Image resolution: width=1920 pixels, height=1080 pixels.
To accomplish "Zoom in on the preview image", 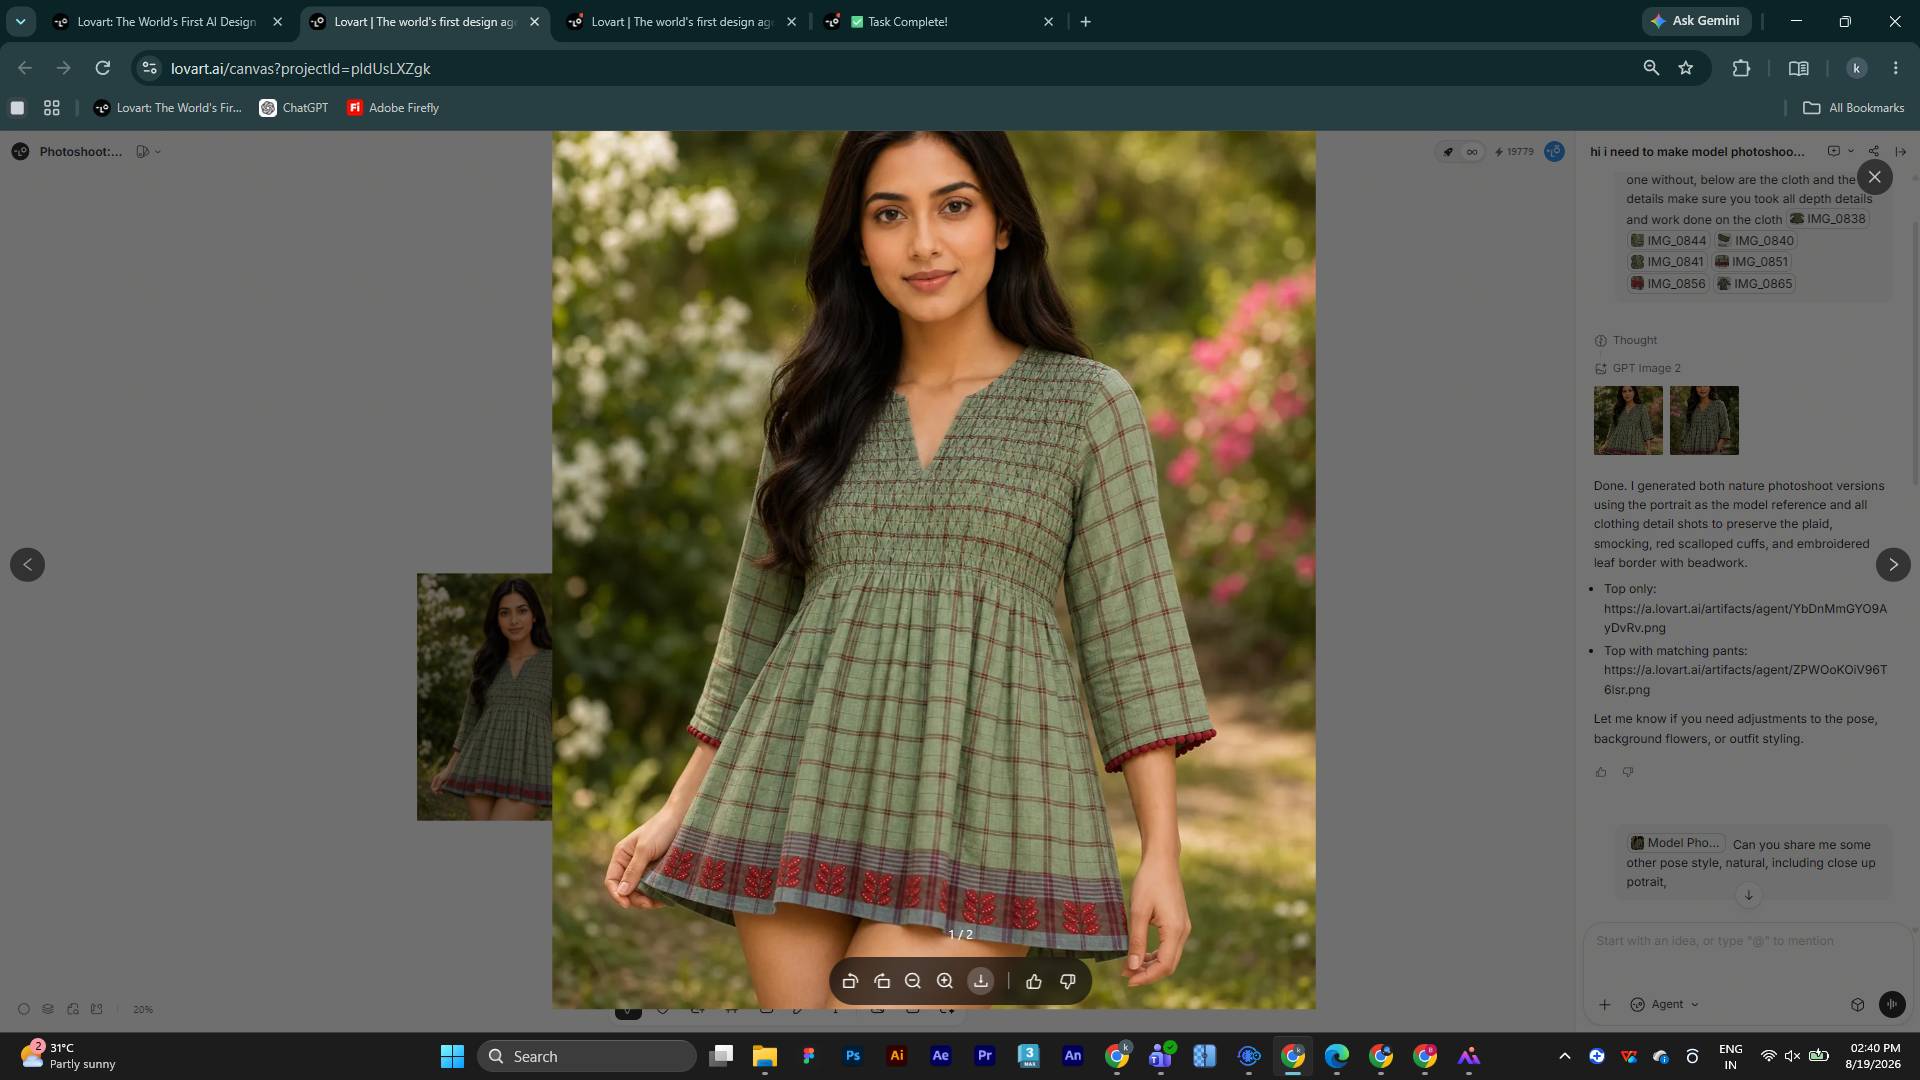I will point(944,981).
